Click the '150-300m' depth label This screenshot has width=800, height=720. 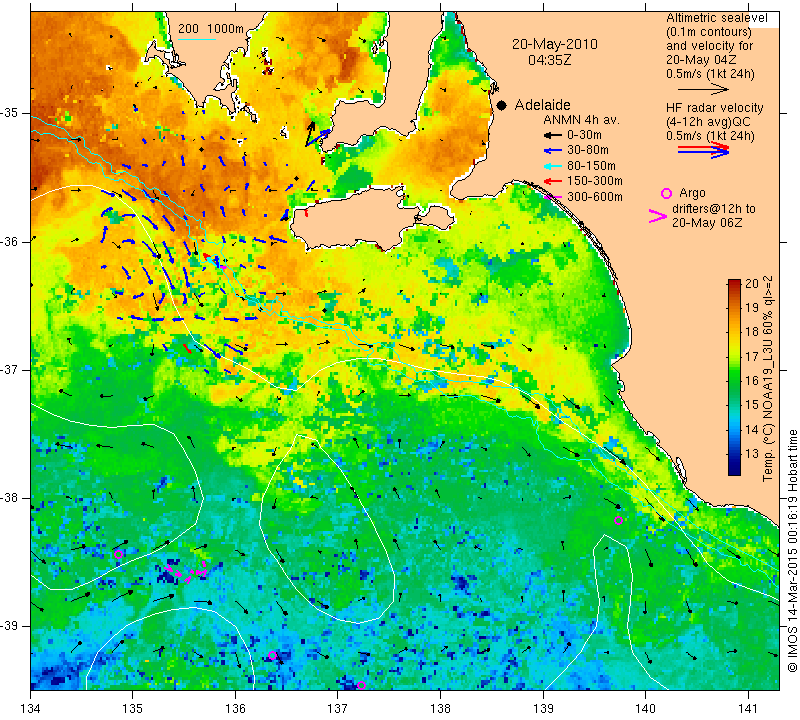[x=595, y=181]
